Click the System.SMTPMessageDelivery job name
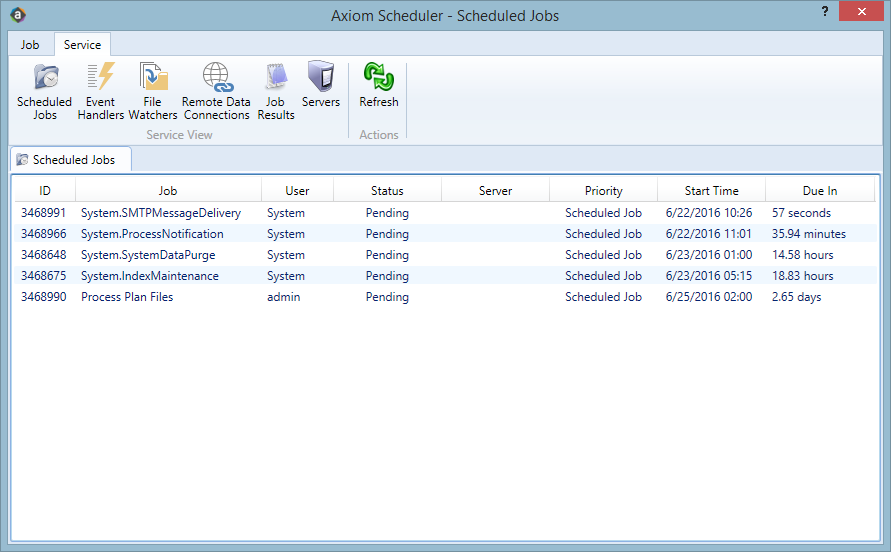 [161, 213]
